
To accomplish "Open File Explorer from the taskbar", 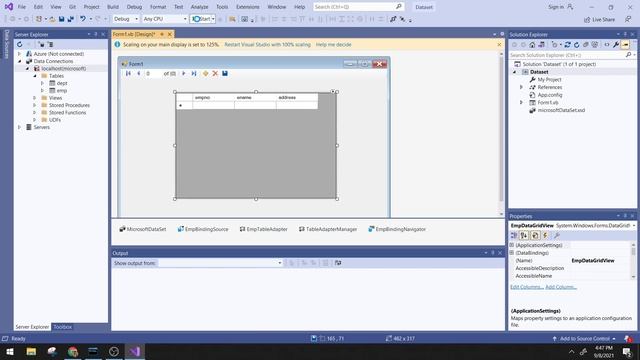I will pos(31,351).
